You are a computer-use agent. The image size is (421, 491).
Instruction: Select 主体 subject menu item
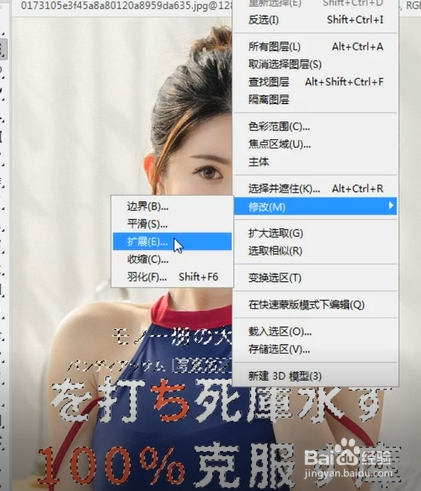click(315, 162)
